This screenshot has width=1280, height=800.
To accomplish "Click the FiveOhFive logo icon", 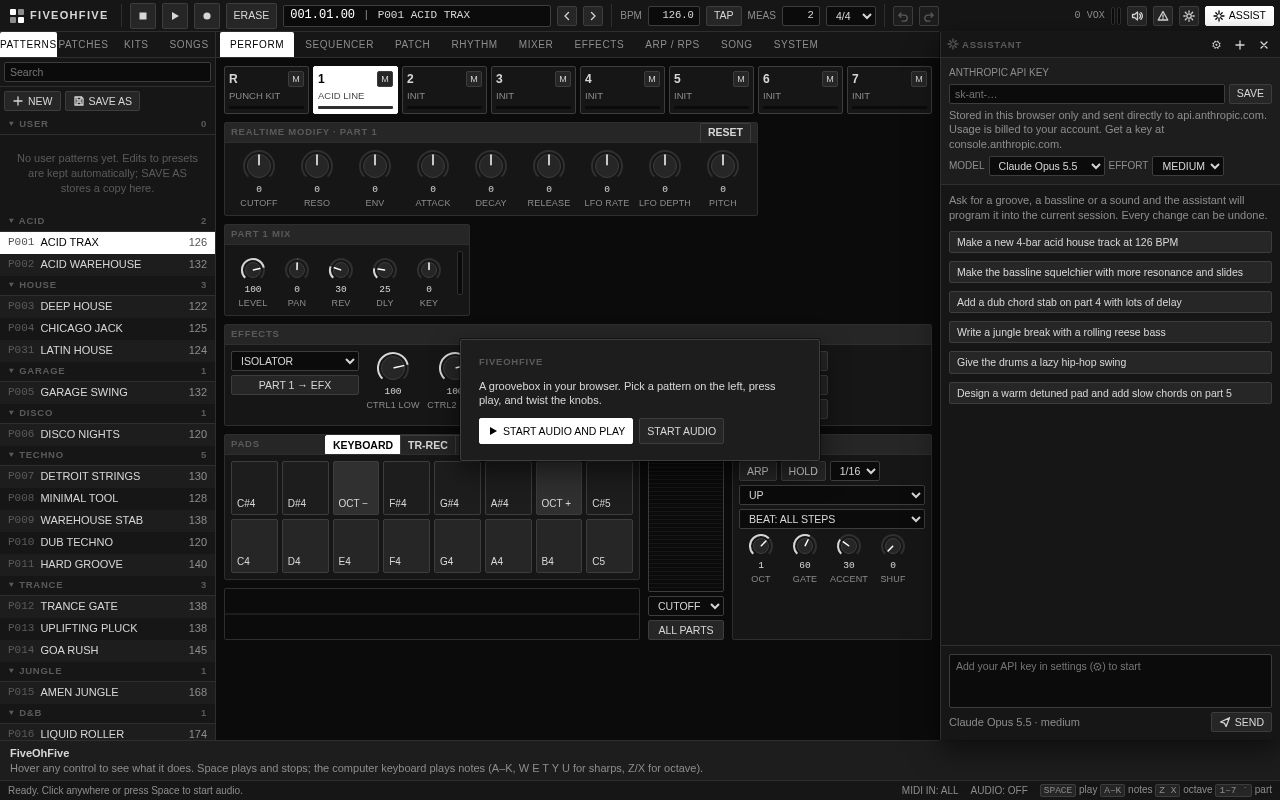I will 17,16.
